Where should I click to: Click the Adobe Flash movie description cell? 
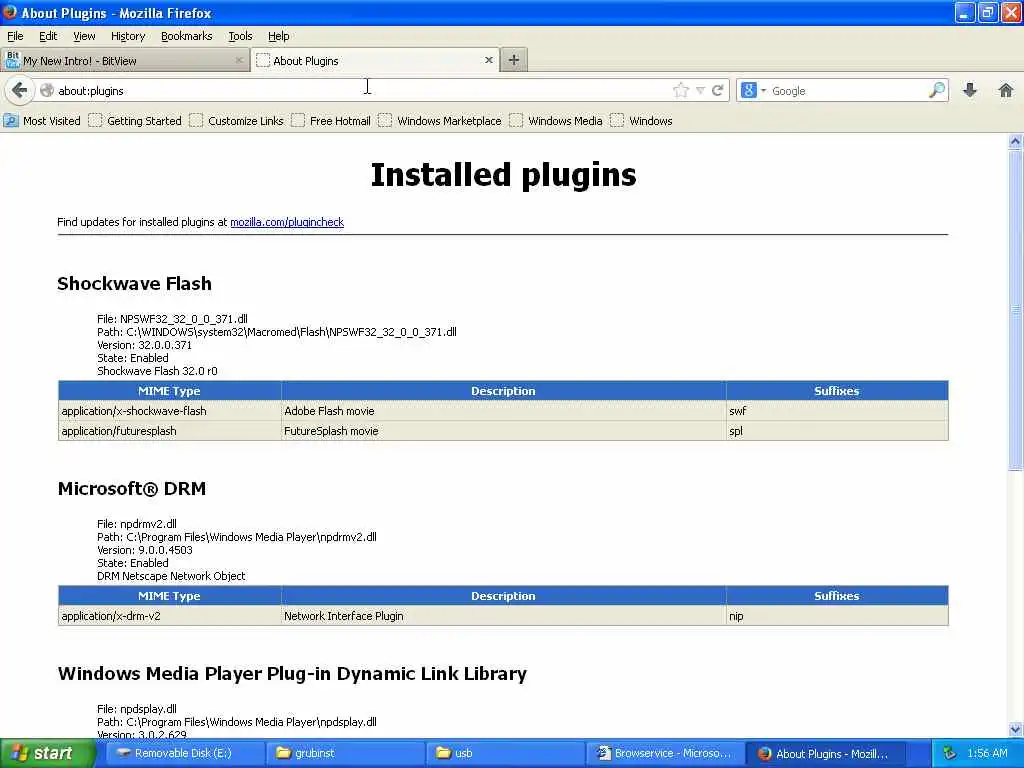click(504, 411)
